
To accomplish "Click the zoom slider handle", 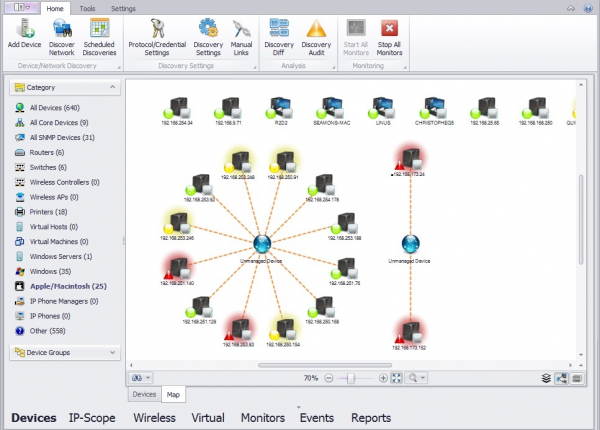I will 350,379.
